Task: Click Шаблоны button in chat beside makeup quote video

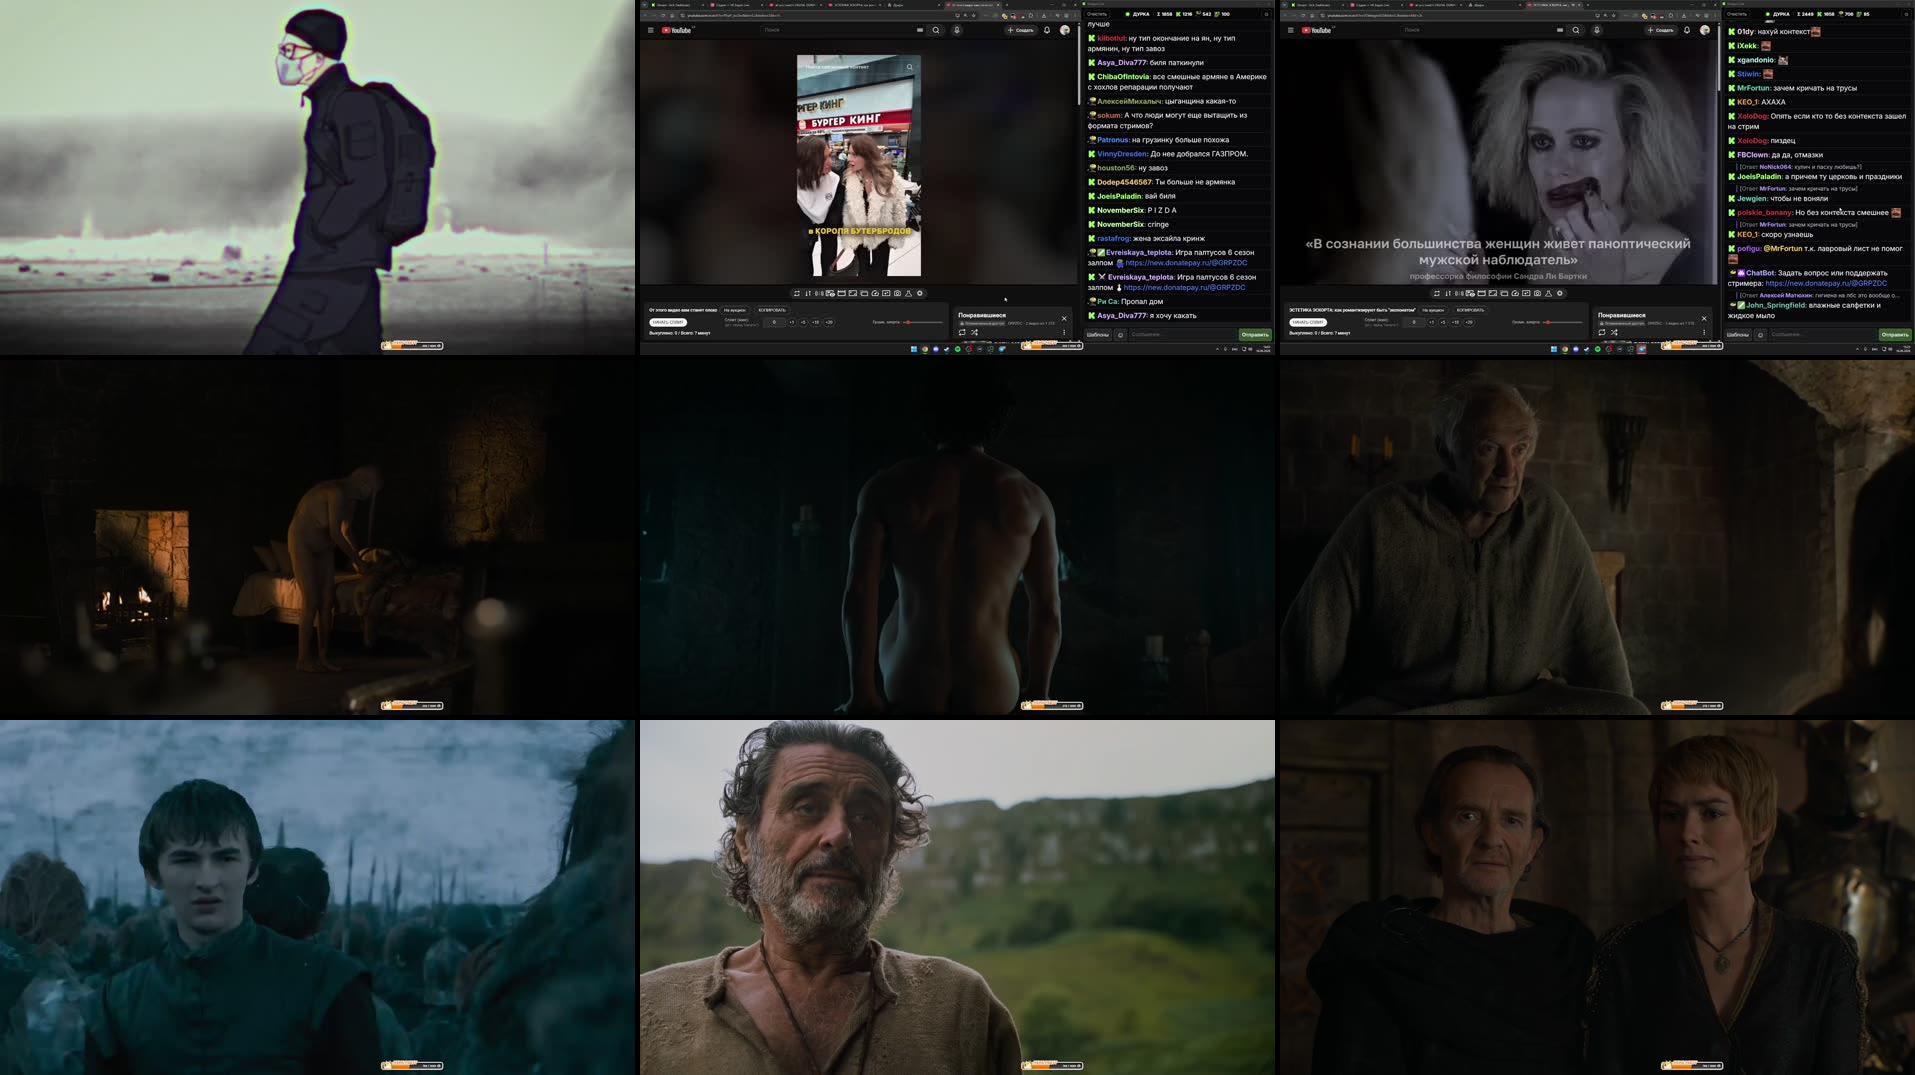Action: tap(1738, 334)
